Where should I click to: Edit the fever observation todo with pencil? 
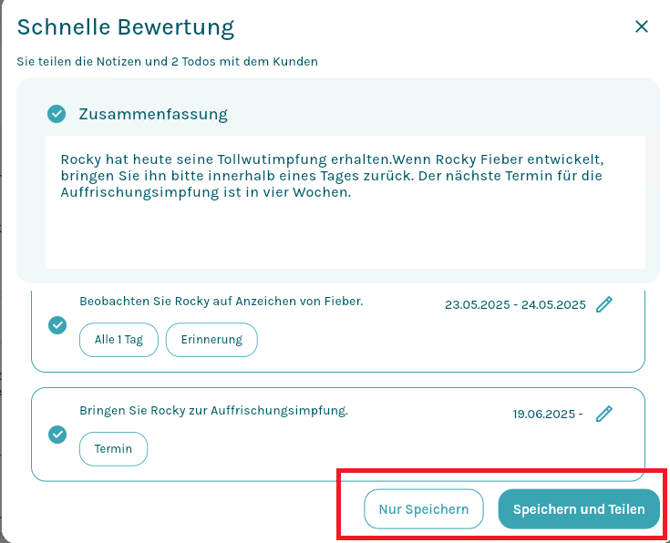point(604,305)
